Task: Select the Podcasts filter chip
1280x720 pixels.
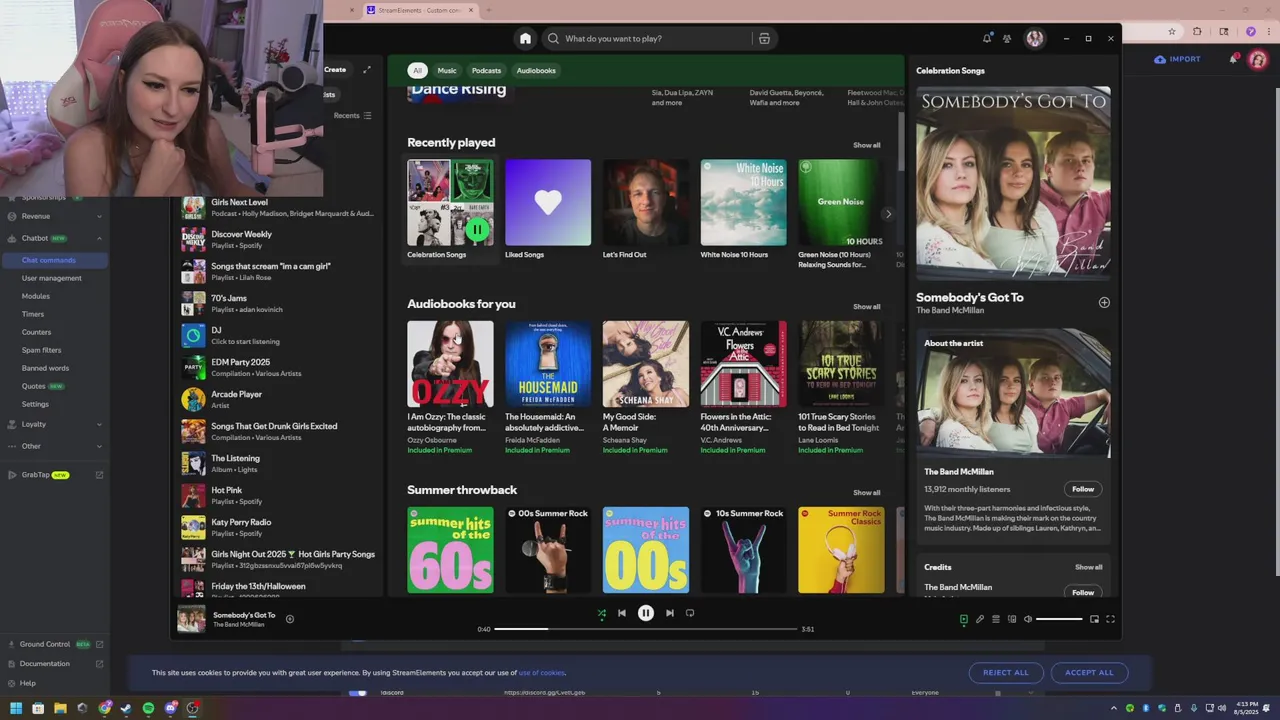Action: pyautogui.click(x=486, y=70)
